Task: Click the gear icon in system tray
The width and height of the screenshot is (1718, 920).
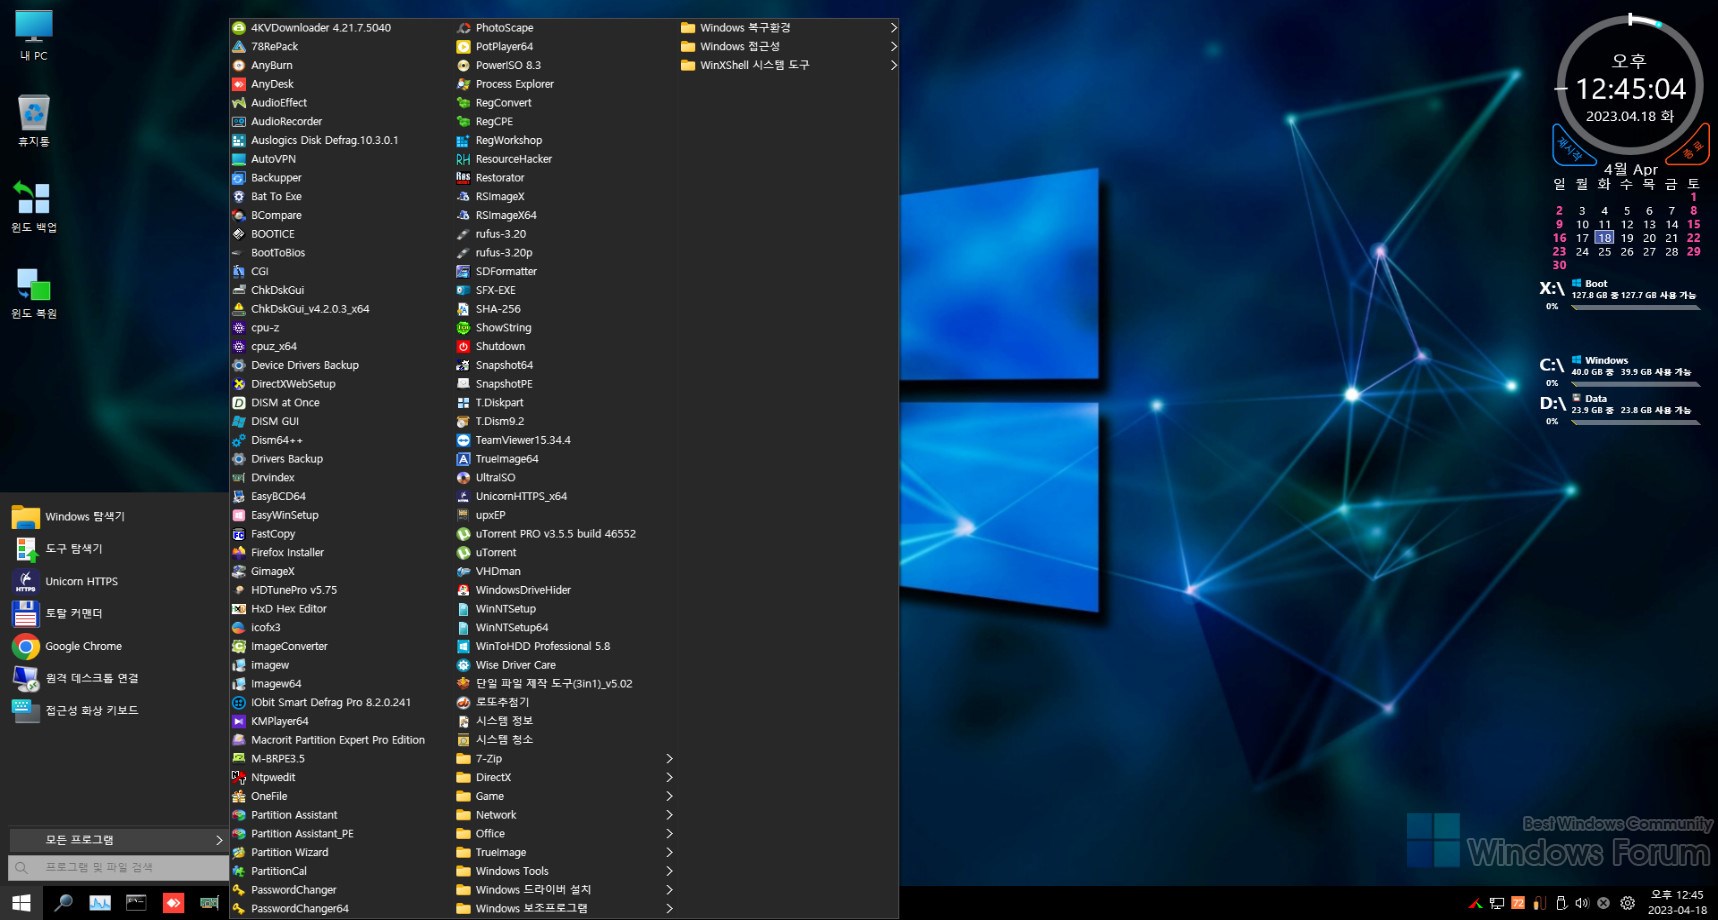Action: pyautogui.click(x=1628, y=903)
